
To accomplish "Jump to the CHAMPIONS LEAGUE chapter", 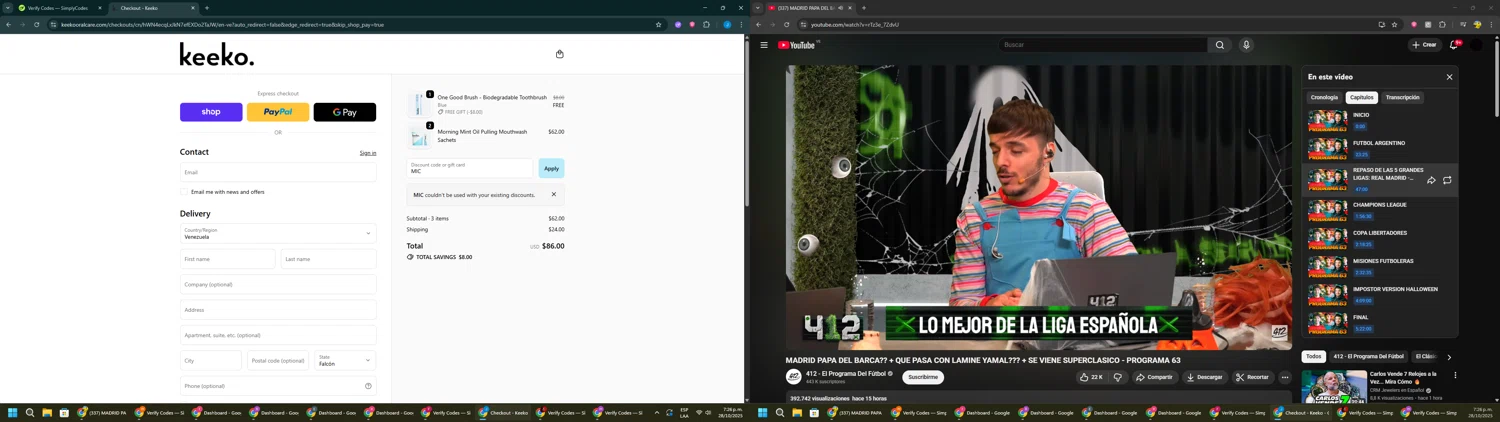I will (1381, 210).
